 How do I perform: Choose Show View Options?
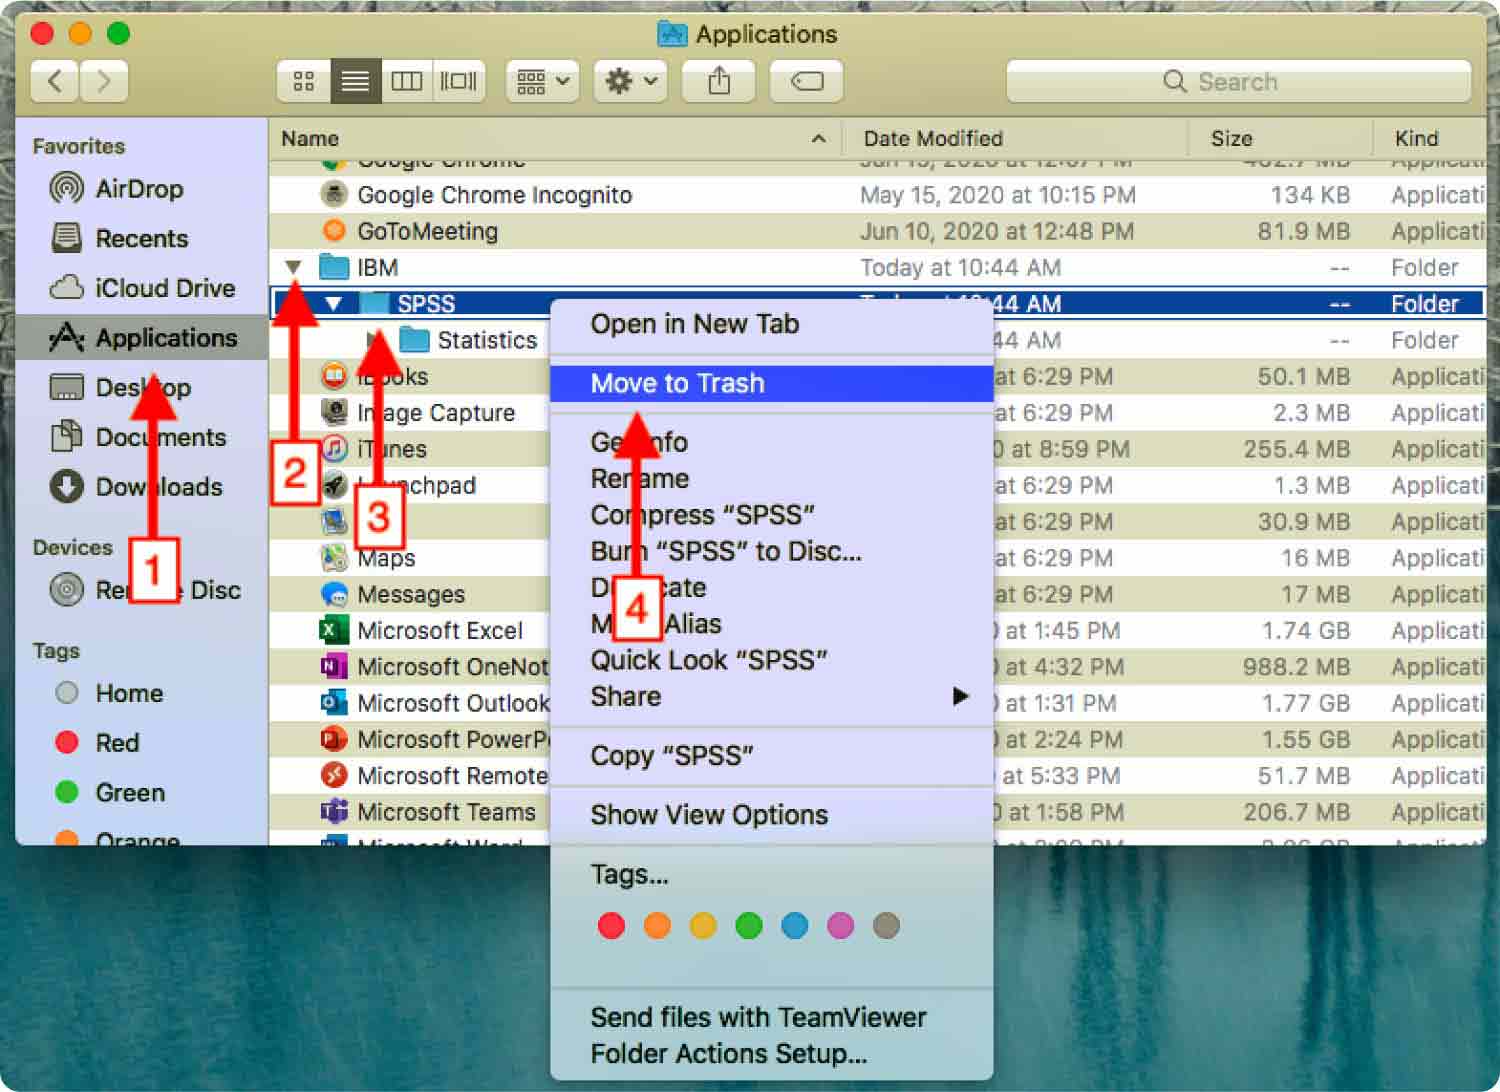point(771,815)
